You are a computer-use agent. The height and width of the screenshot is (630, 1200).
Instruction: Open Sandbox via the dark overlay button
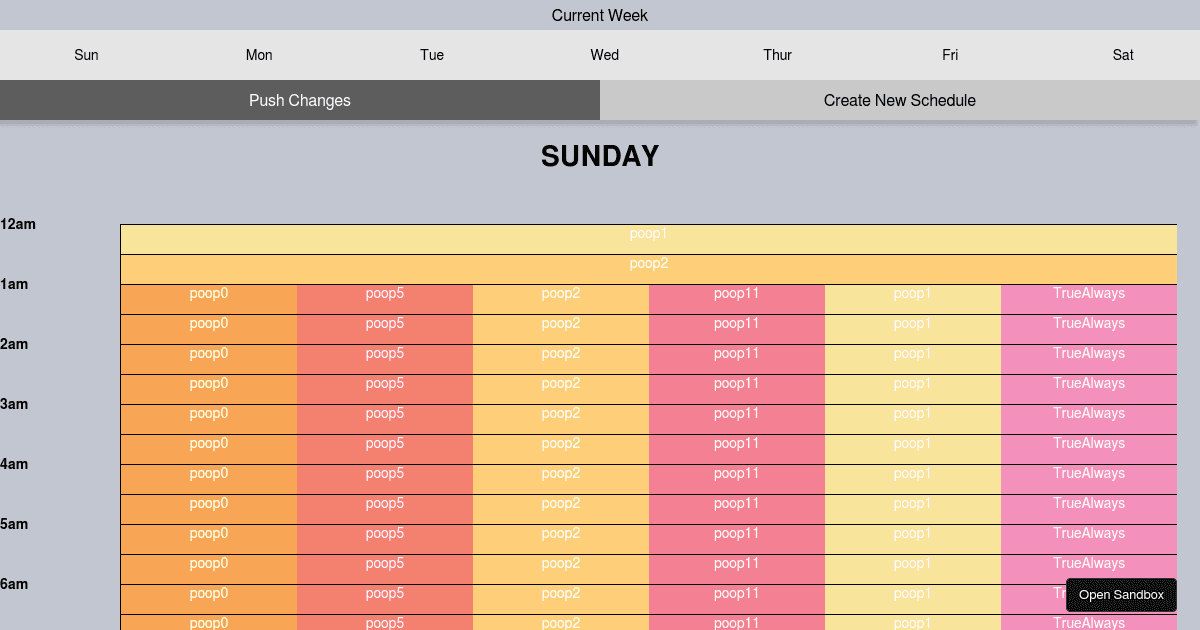coord(1121,594)
